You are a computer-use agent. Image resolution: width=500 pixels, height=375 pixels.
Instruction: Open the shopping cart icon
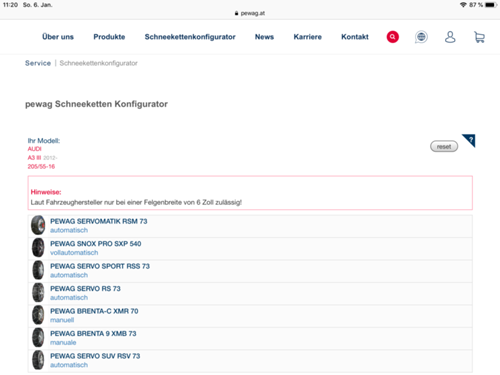(x=479, y=37)
